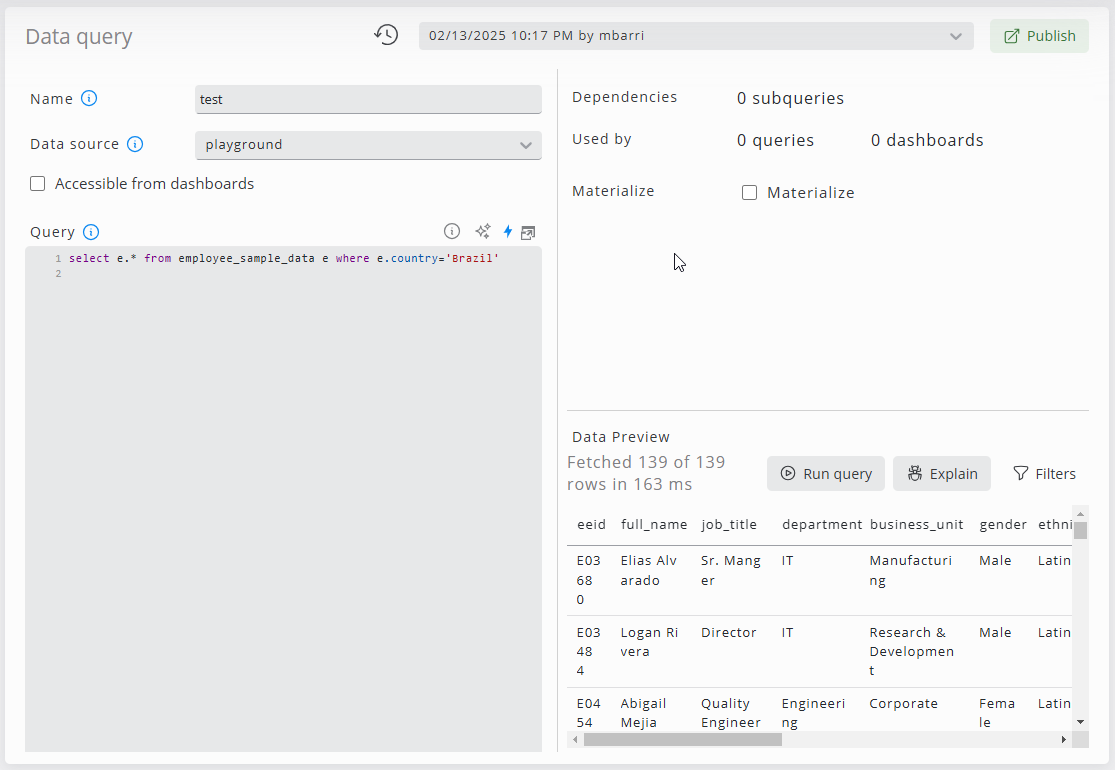1115x770 pixels.
Task: Click the Name input field containing test
Action: click(368, 99)
